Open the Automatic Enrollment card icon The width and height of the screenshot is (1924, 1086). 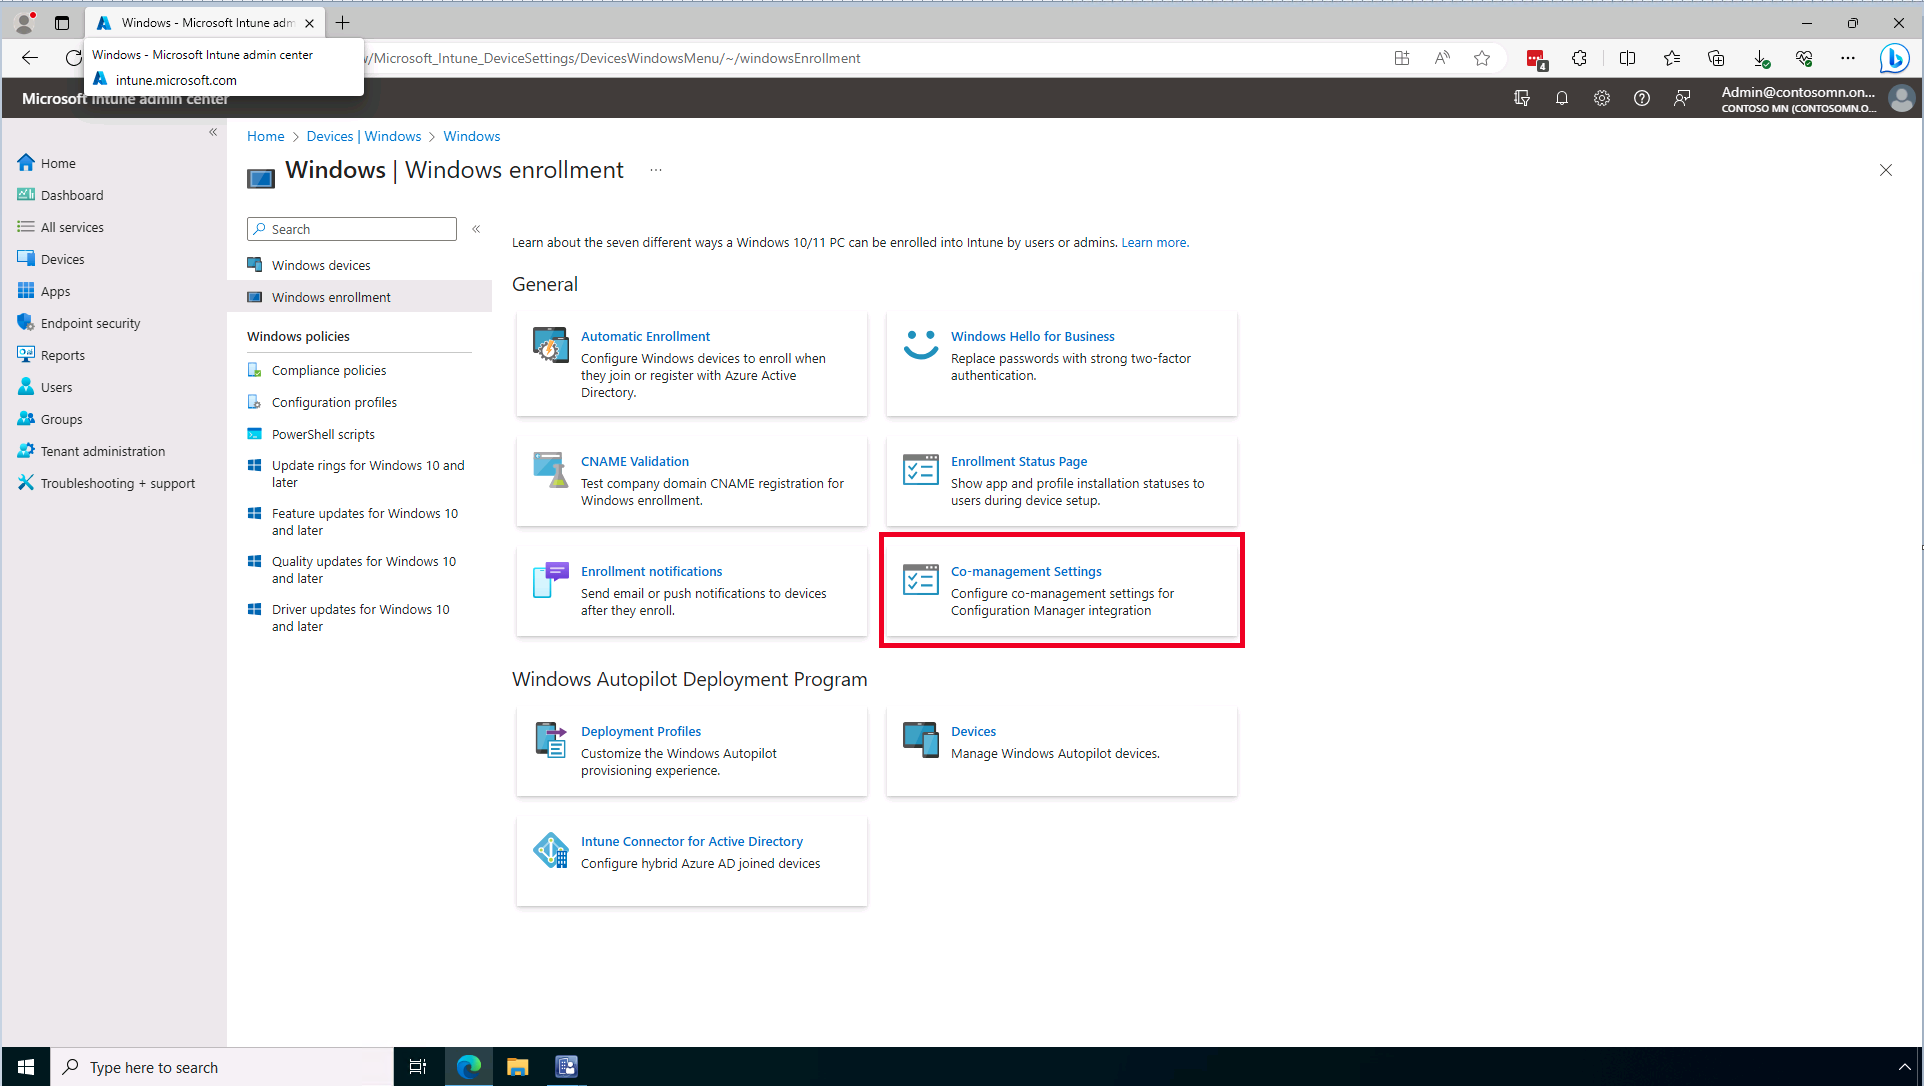coord(550,345)
